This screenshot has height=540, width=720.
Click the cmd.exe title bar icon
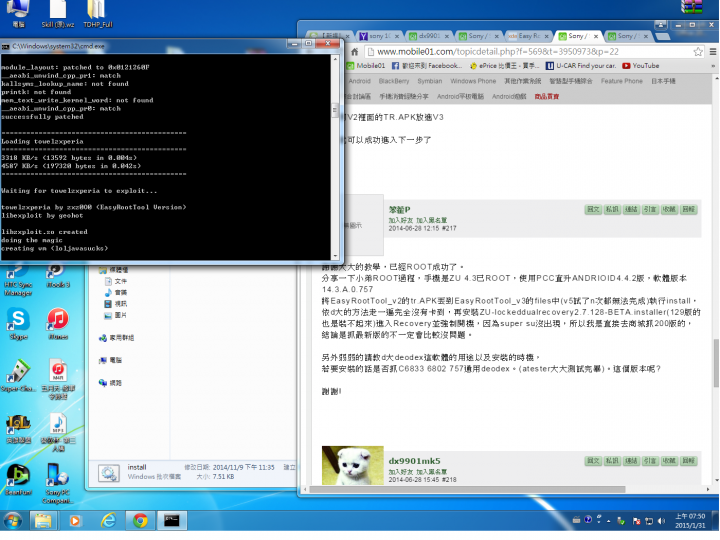click(6, 46)
